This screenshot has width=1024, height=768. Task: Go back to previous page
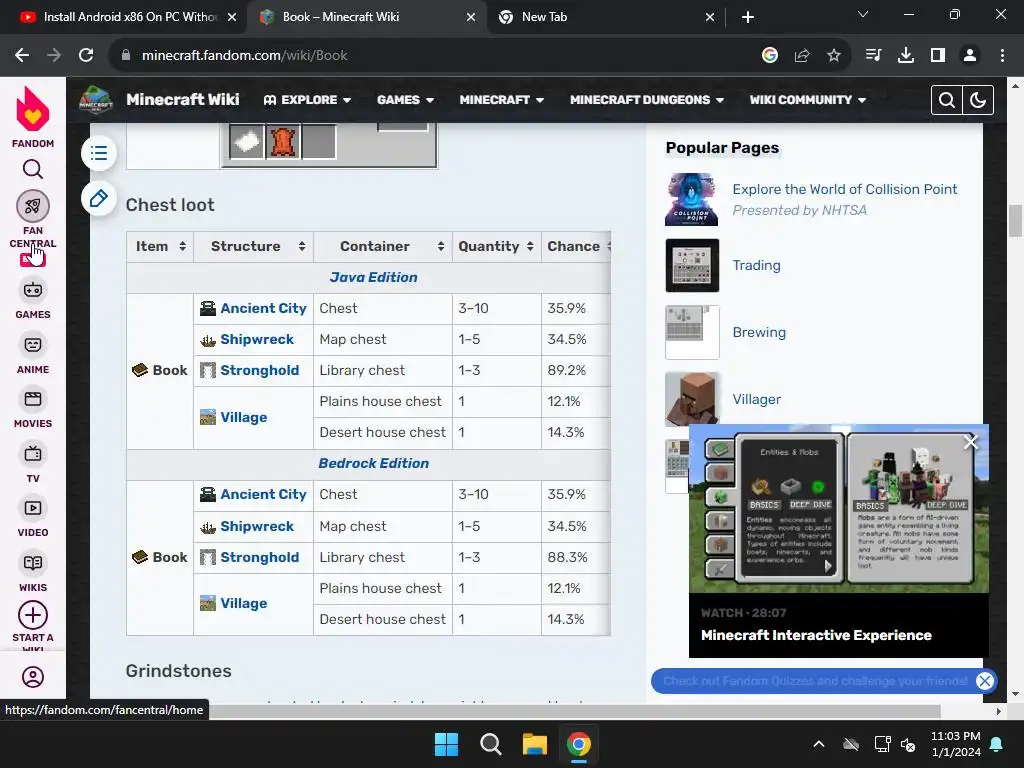(22, 56)
